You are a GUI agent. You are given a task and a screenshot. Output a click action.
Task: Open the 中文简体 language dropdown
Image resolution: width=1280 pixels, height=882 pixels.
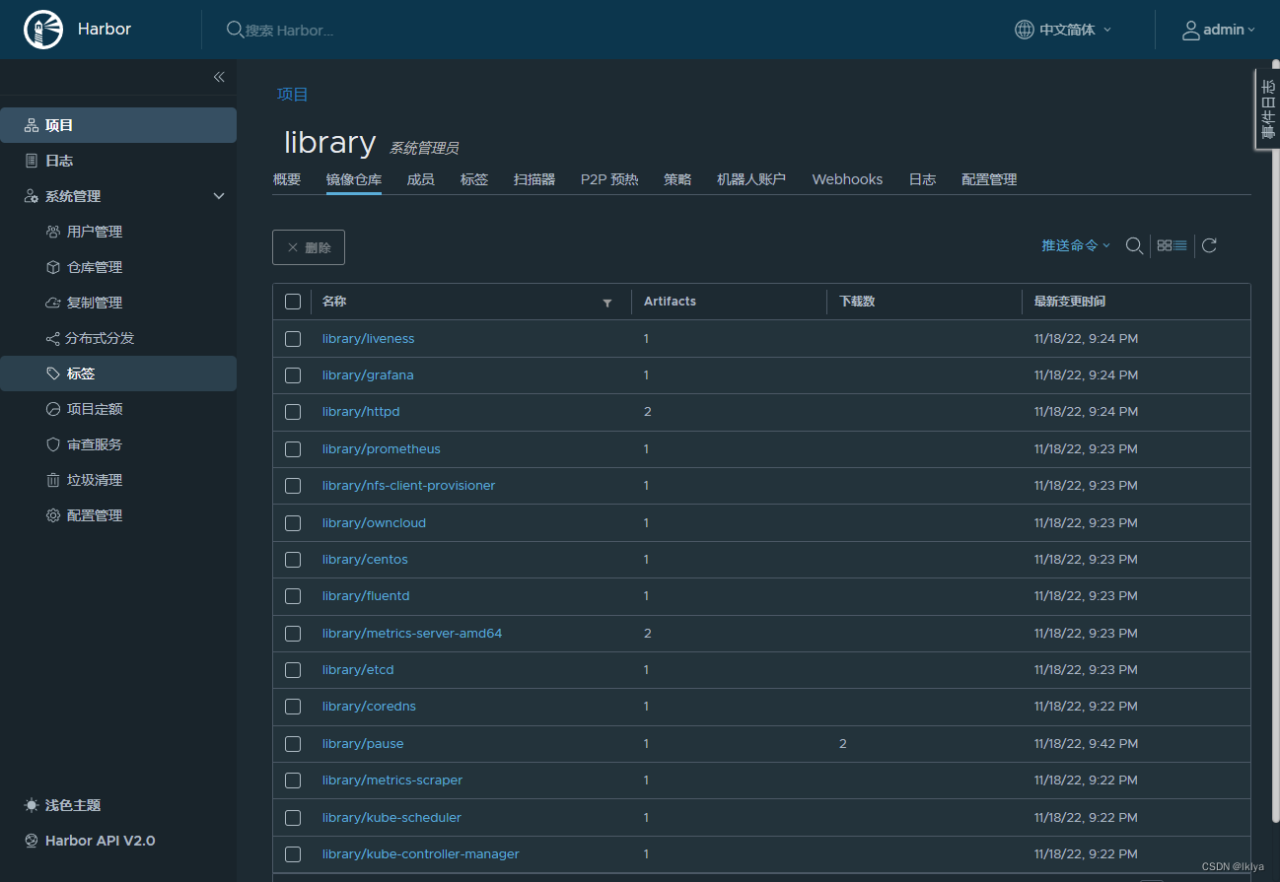coord(1063,30)
